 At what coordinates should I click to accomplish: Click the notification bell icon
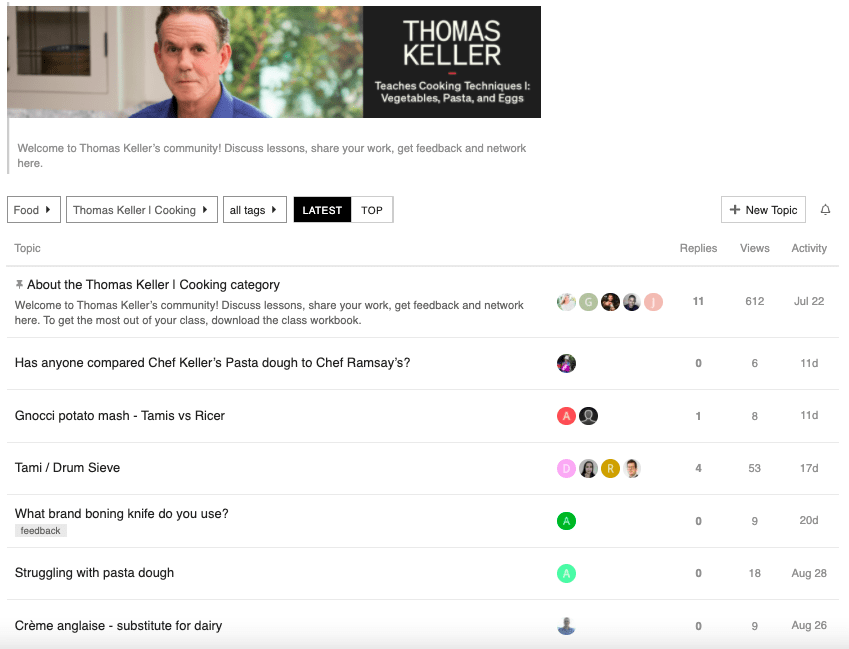click(x=825, y=209)
